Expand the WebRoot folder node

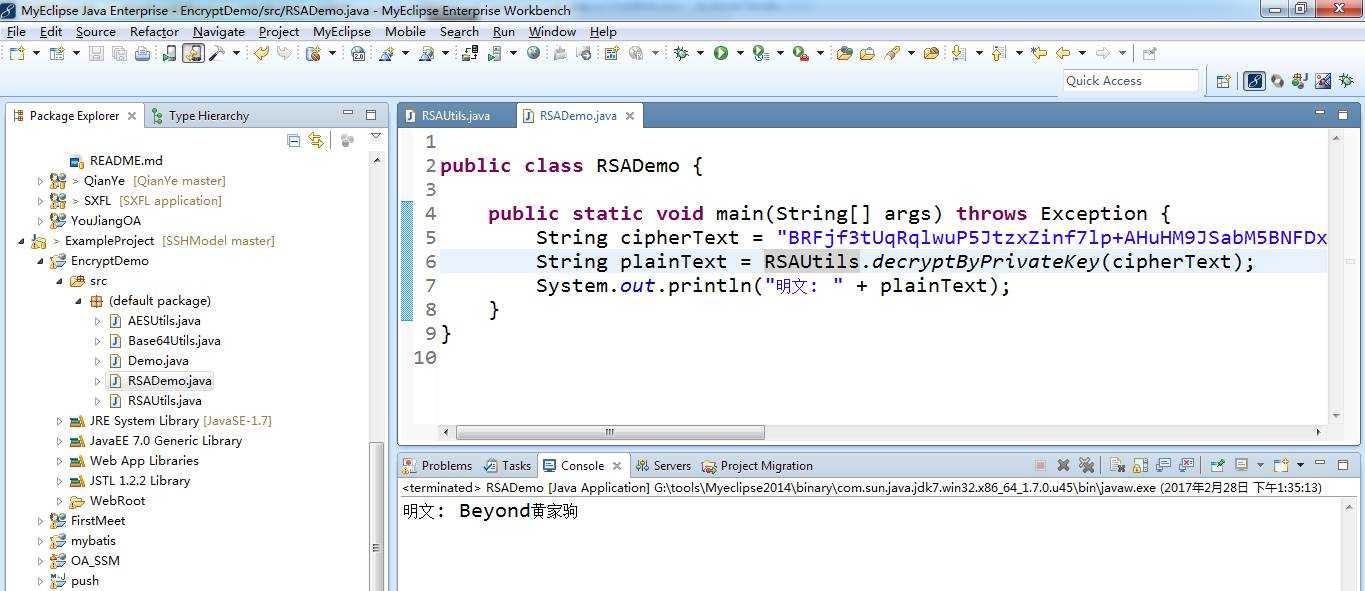[x=60, y=501]
